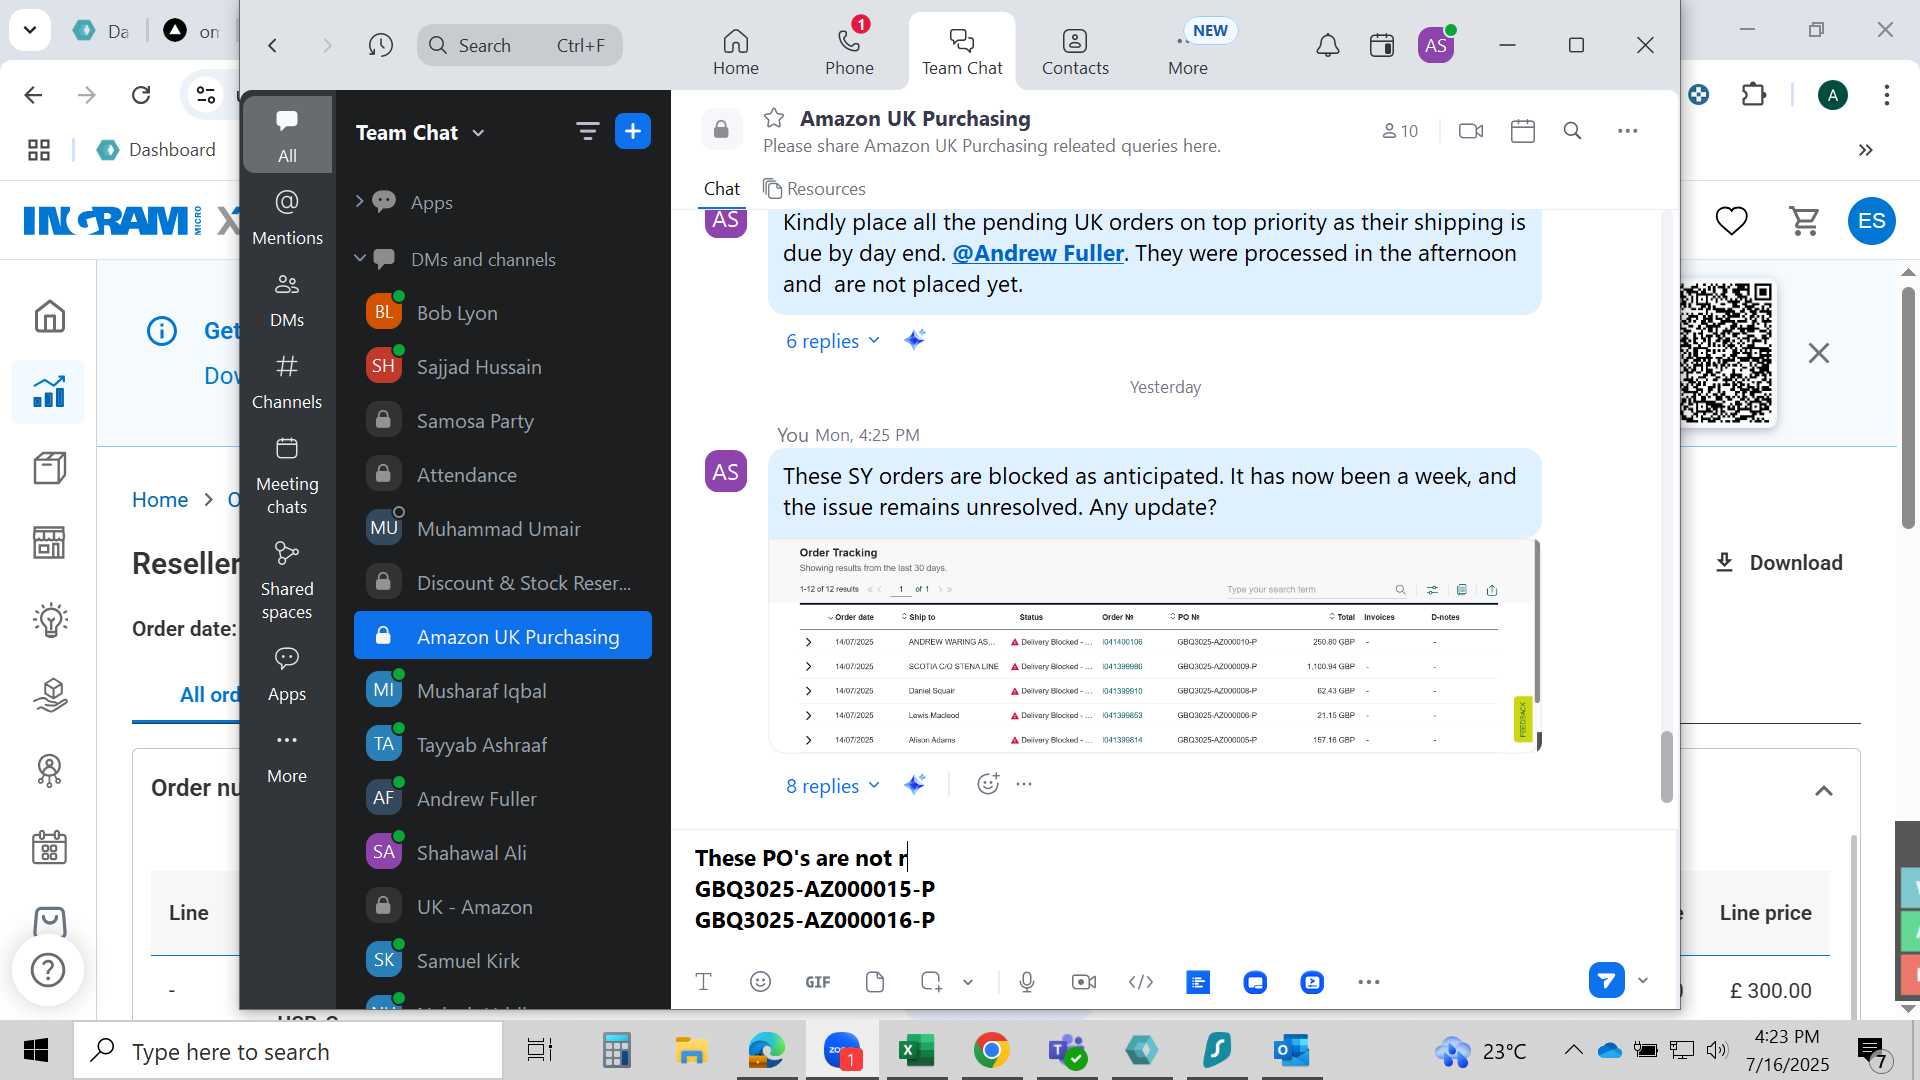Open the emoji picker in compose toolbar
The image size is (1920, 1080).
tap(760, 982)
